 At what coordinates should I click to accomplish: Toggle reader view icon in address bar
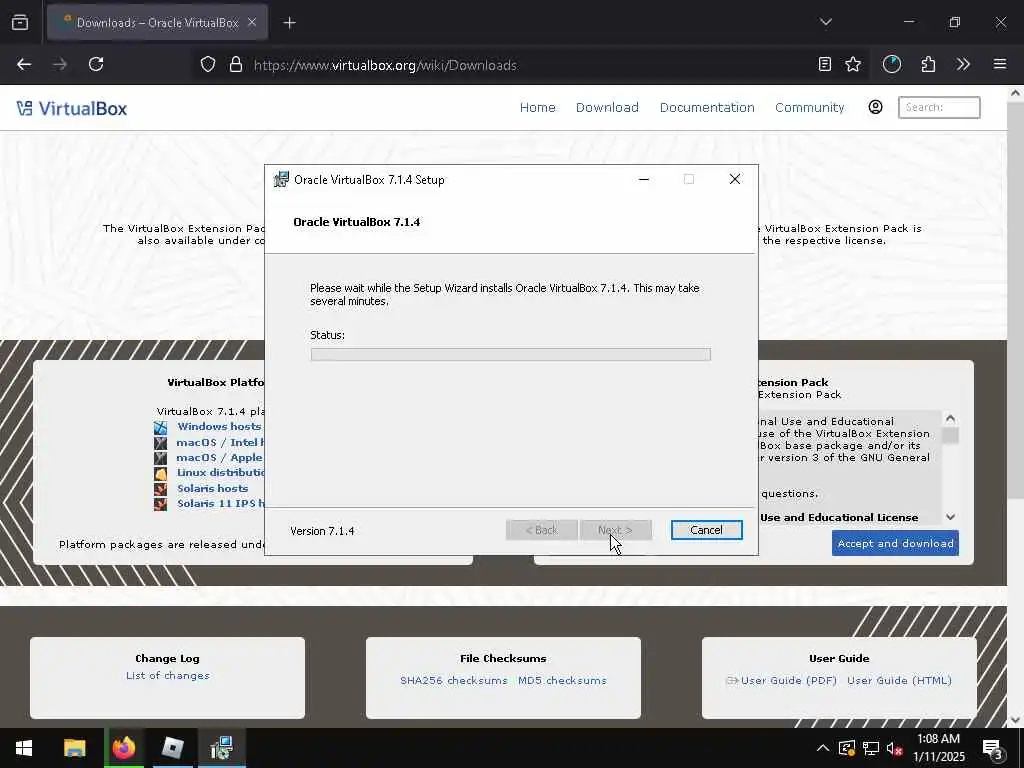click(825, 64)
